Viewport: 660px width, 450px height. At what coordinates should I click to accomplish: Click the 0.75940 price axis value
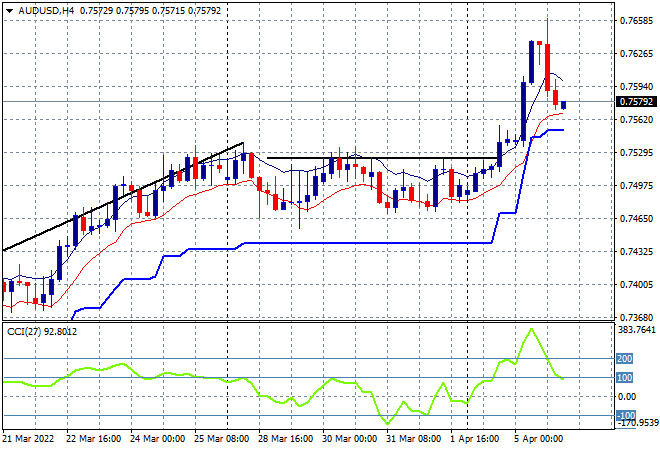coord(636,86)
